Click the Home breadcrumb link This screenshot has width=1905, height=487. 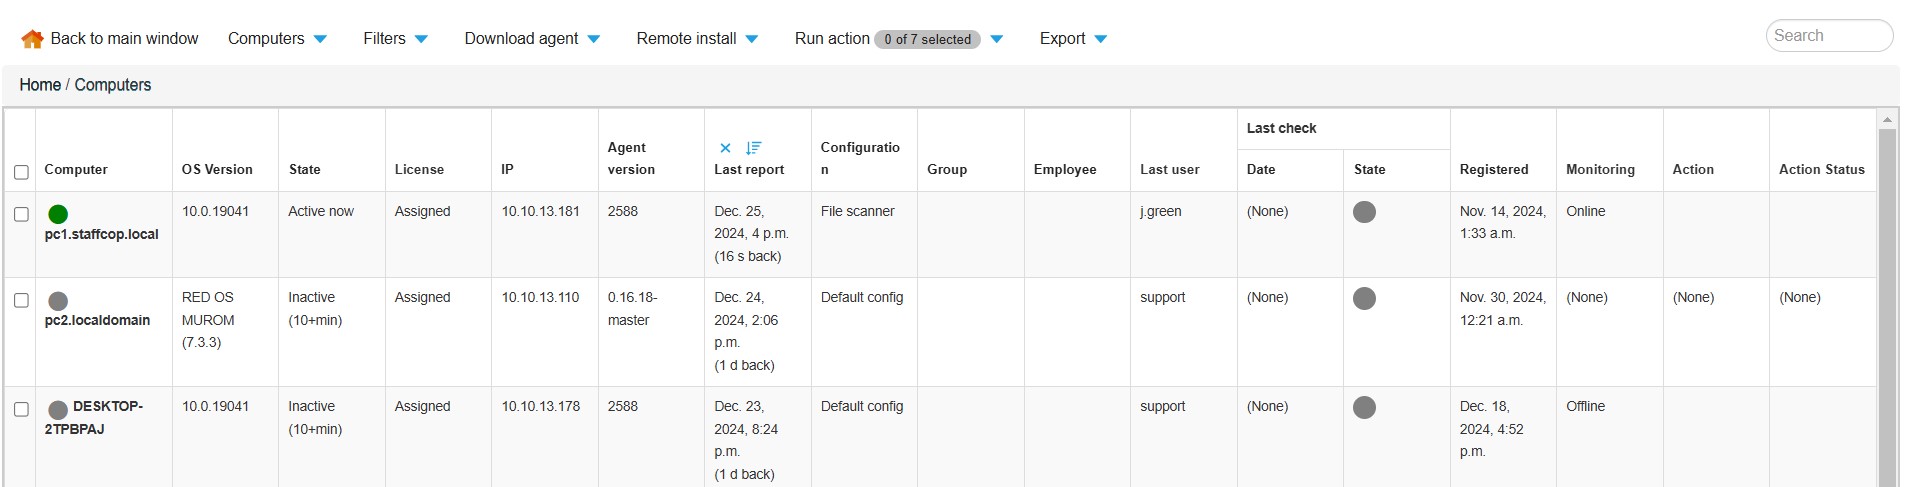tap(40, 85)
